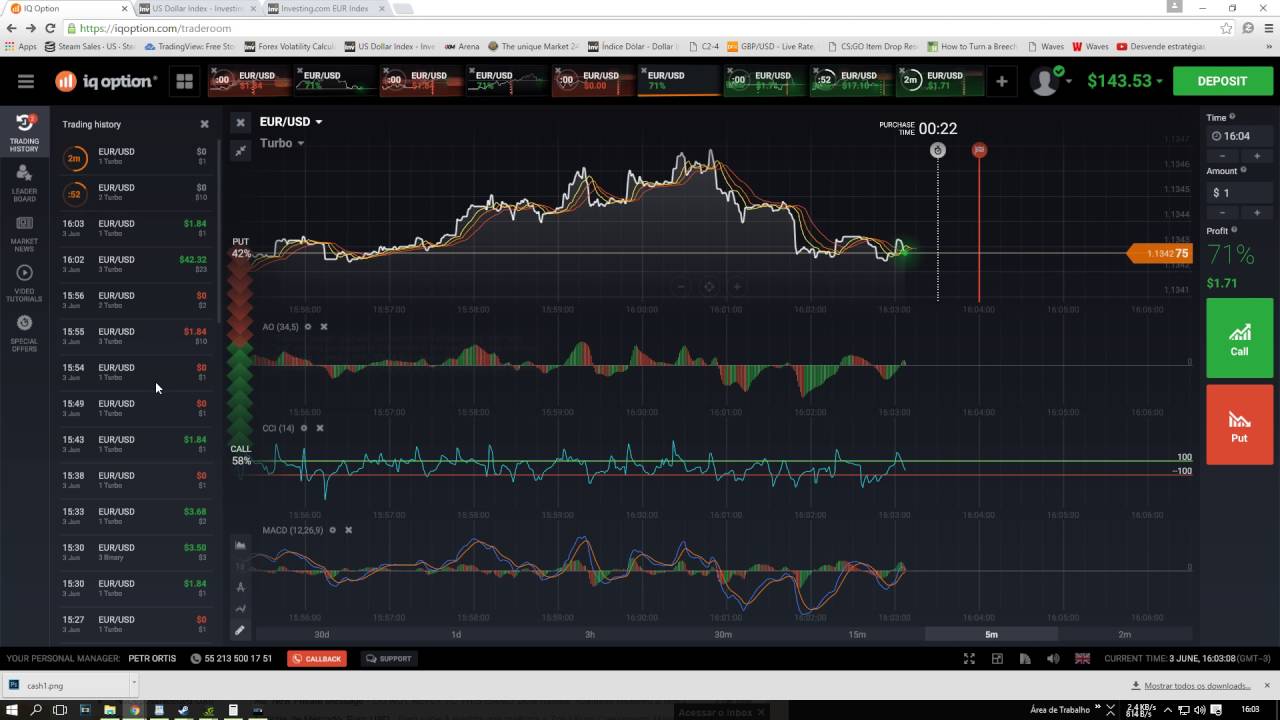Viewport: 1280px width, 720px height.
Task: Open the Turbo option type dropdown
Action: [282, 143]
